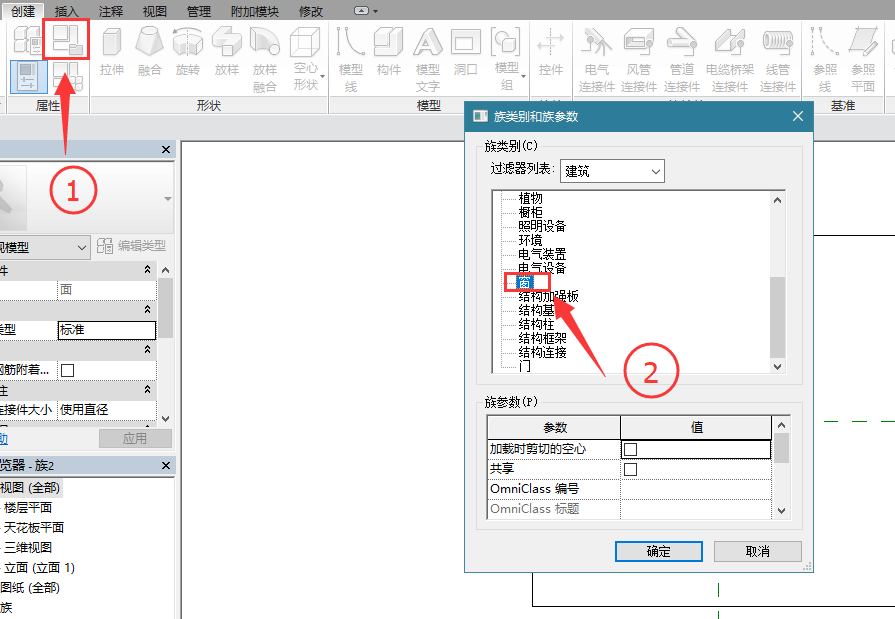The image size is (895, 619).
Task: Select 门 in the family category list
Action: pyautogui.click(x=525, y=365)
